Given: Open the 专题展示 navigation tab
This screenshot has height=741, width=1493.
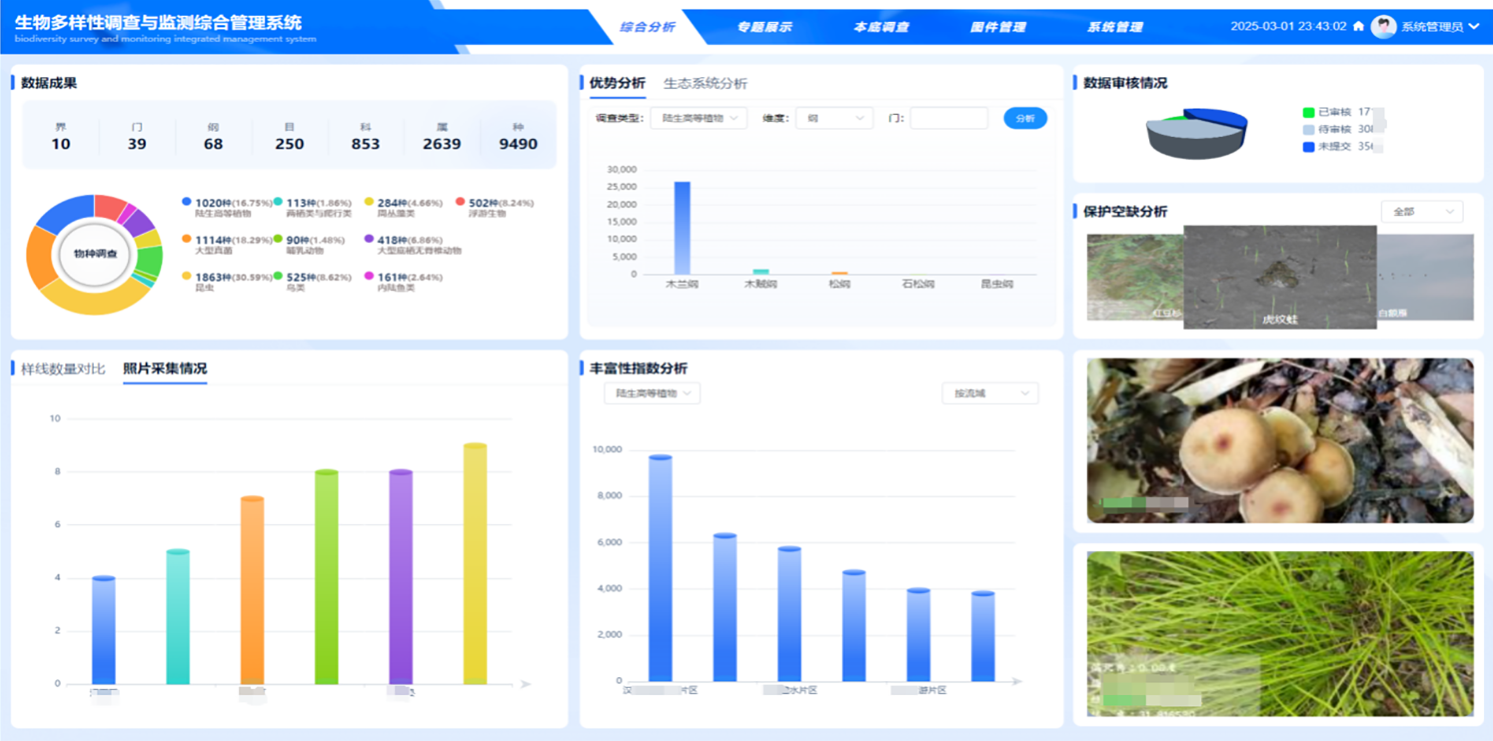Looking at the screenshot, I should coord(764,27).
